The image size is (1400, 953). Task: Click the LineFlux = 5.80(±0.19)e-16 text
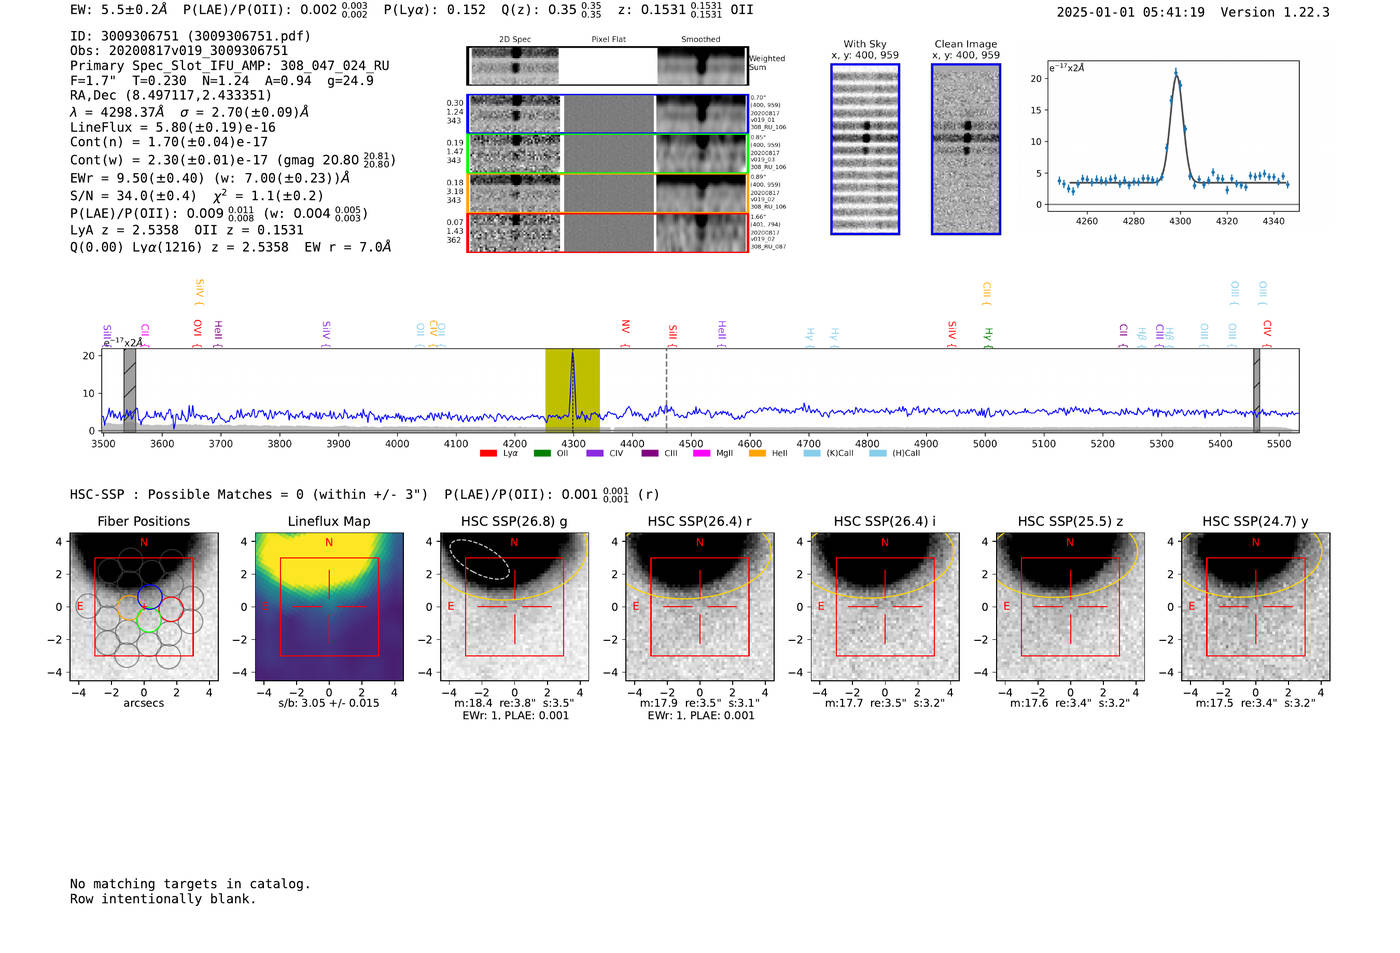tap(173, 128)
